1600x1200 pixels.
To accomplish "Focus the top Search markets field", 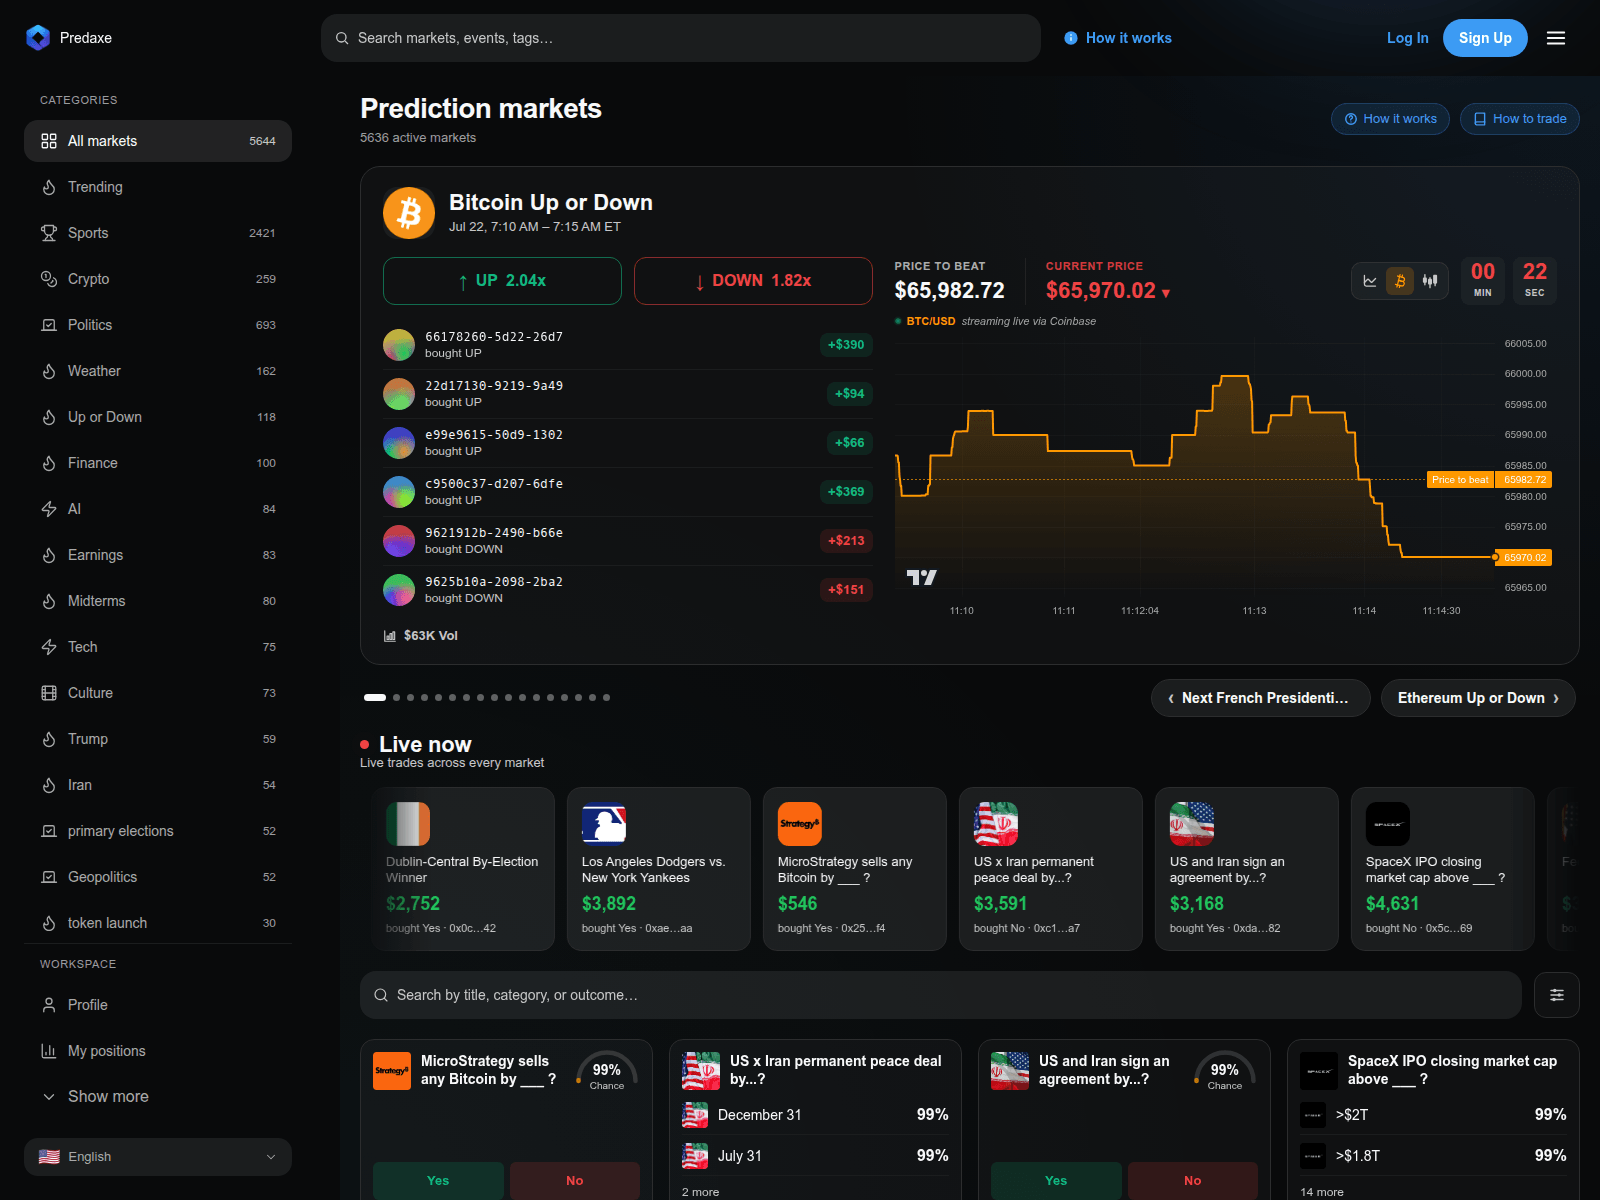I will (681, 38).
